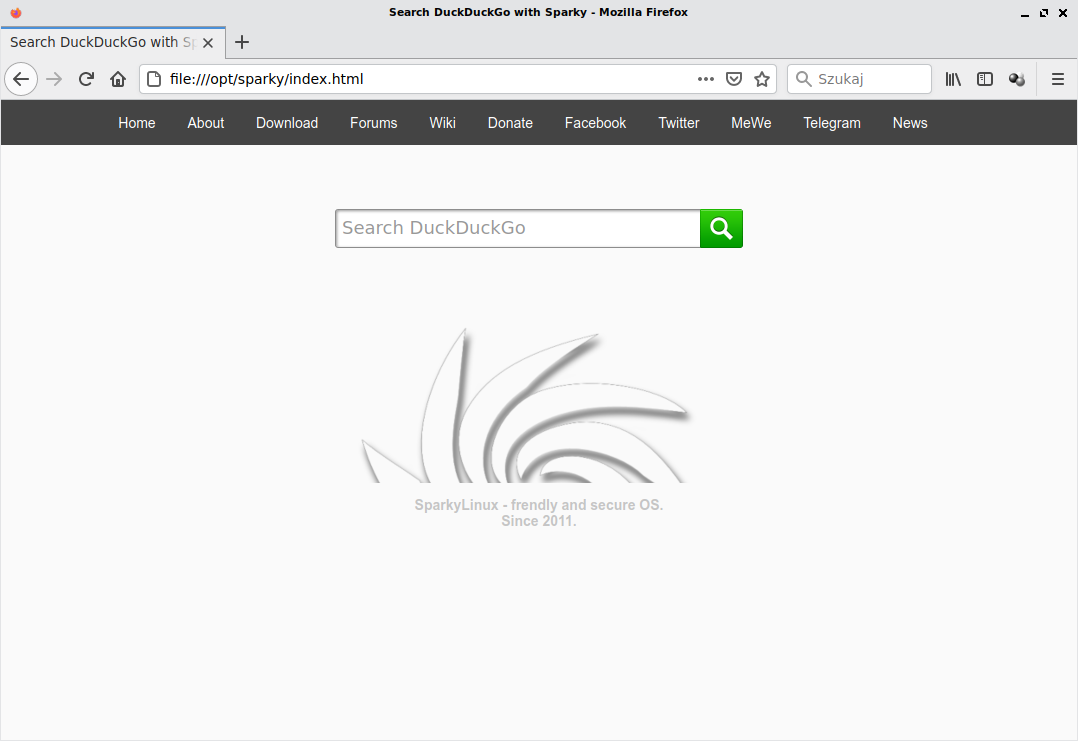Image resolution: width=1078 pixels, height=741 pixels.
Task: Maximize the Firefox window
Action: coord(1044,12)
